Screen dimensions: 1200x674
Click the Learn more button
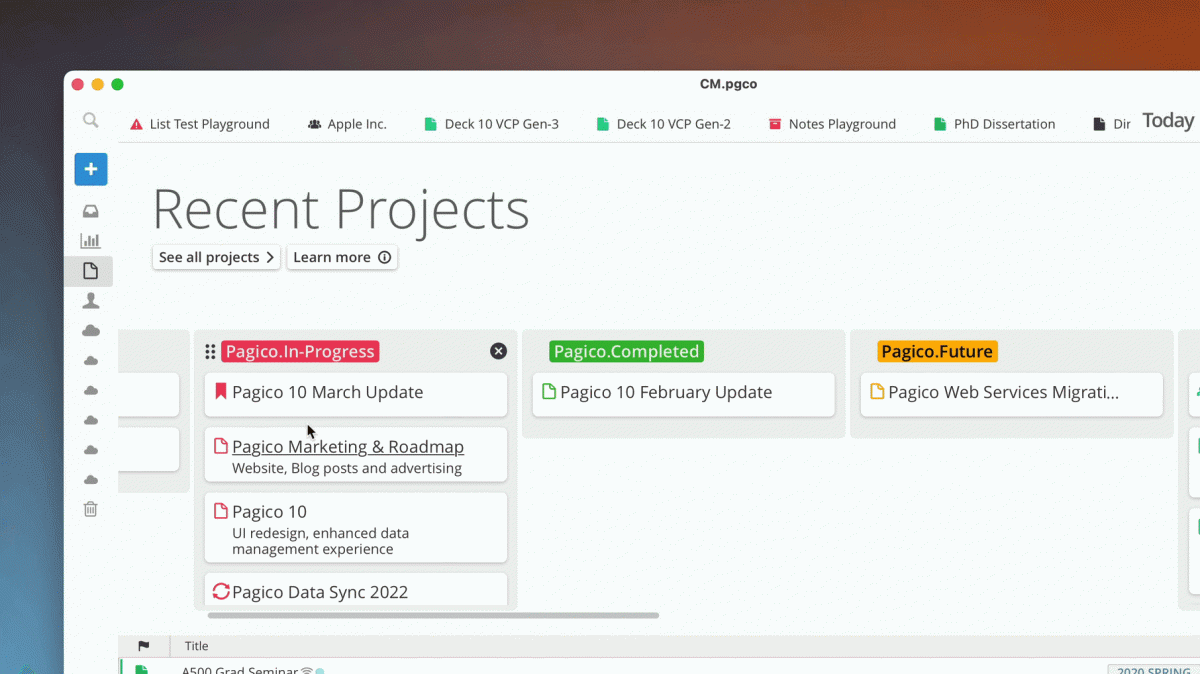[x=342, y=257]
